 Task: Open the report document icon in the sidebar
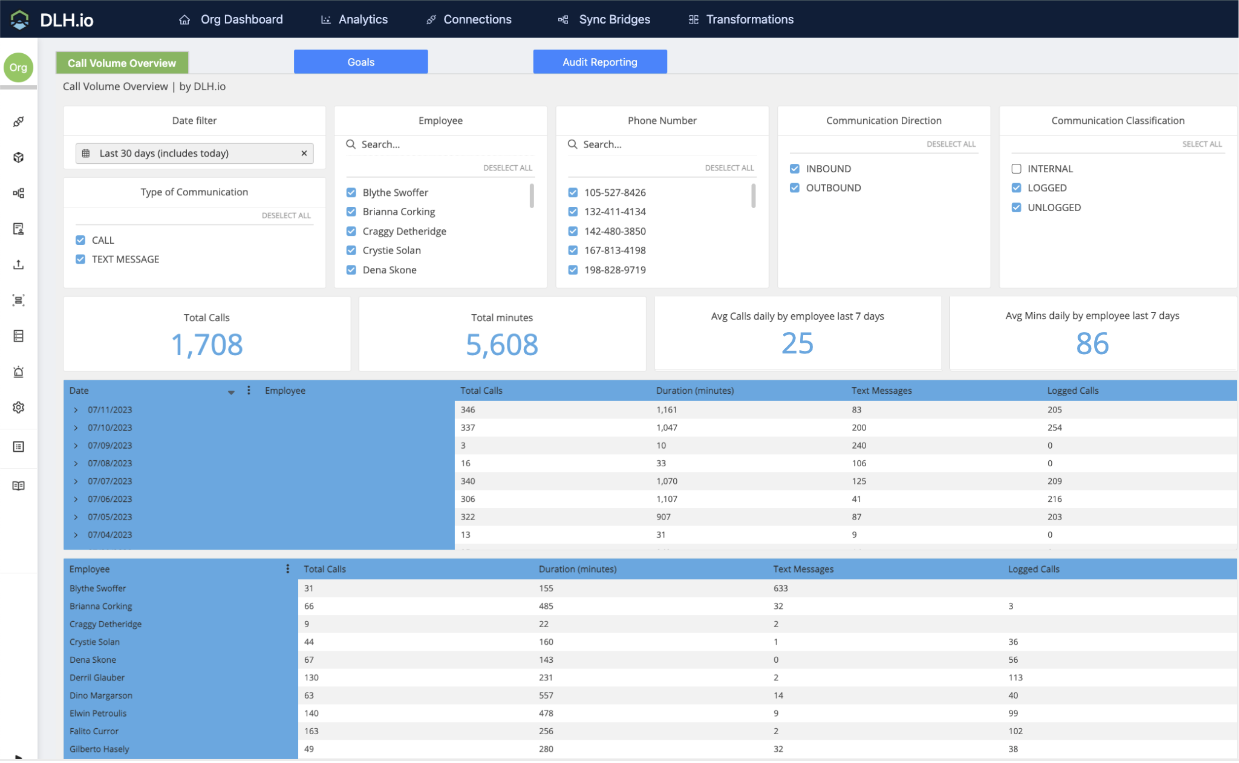(x=18, y=228)
